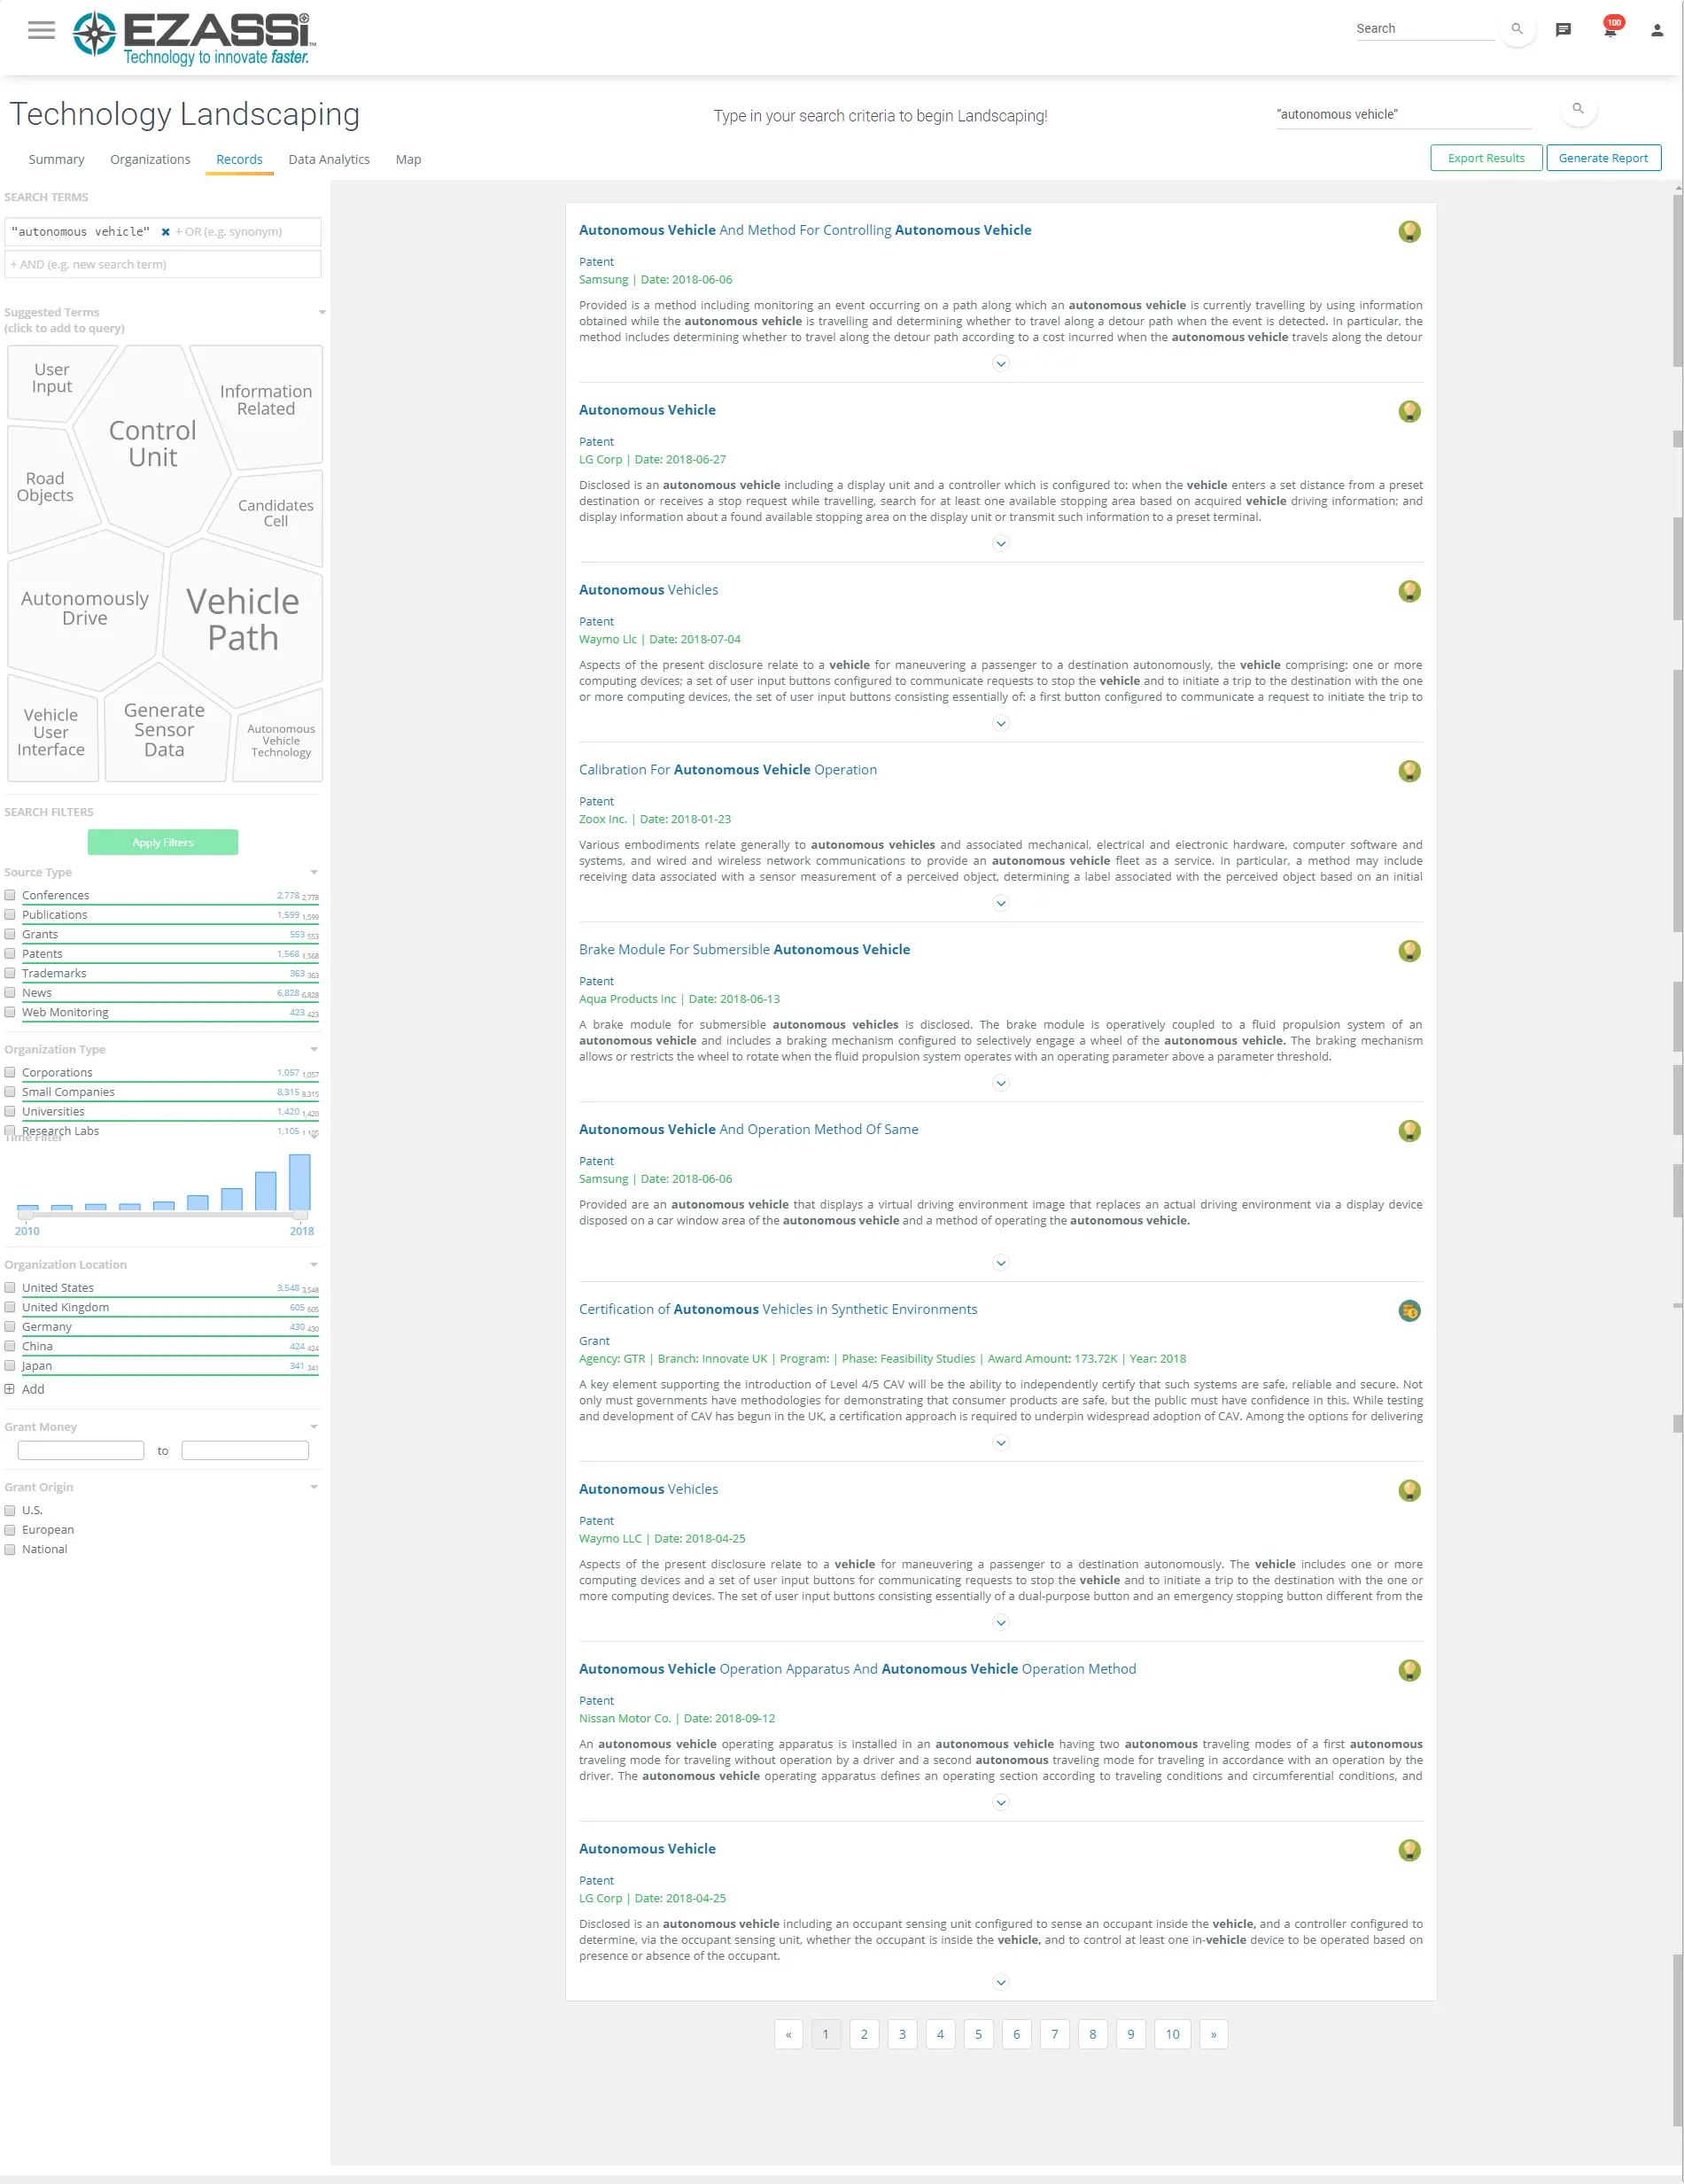Check the Germany location filter
The width and height of the screenshot is (1684, 2184).
click(x=10, y=1327)
